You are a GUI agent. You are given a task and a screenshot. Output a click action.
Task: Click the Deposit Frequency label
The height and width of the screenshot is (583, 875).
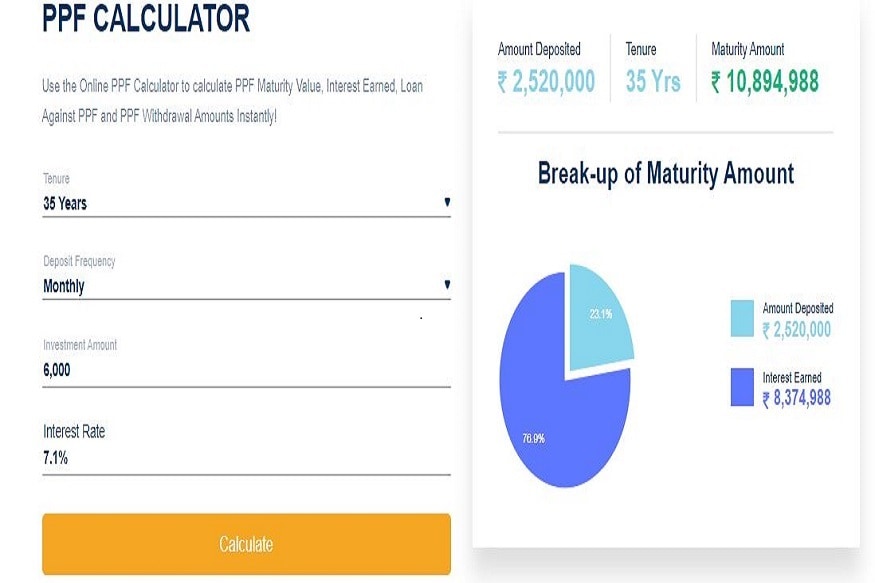(x=79, y=261)
